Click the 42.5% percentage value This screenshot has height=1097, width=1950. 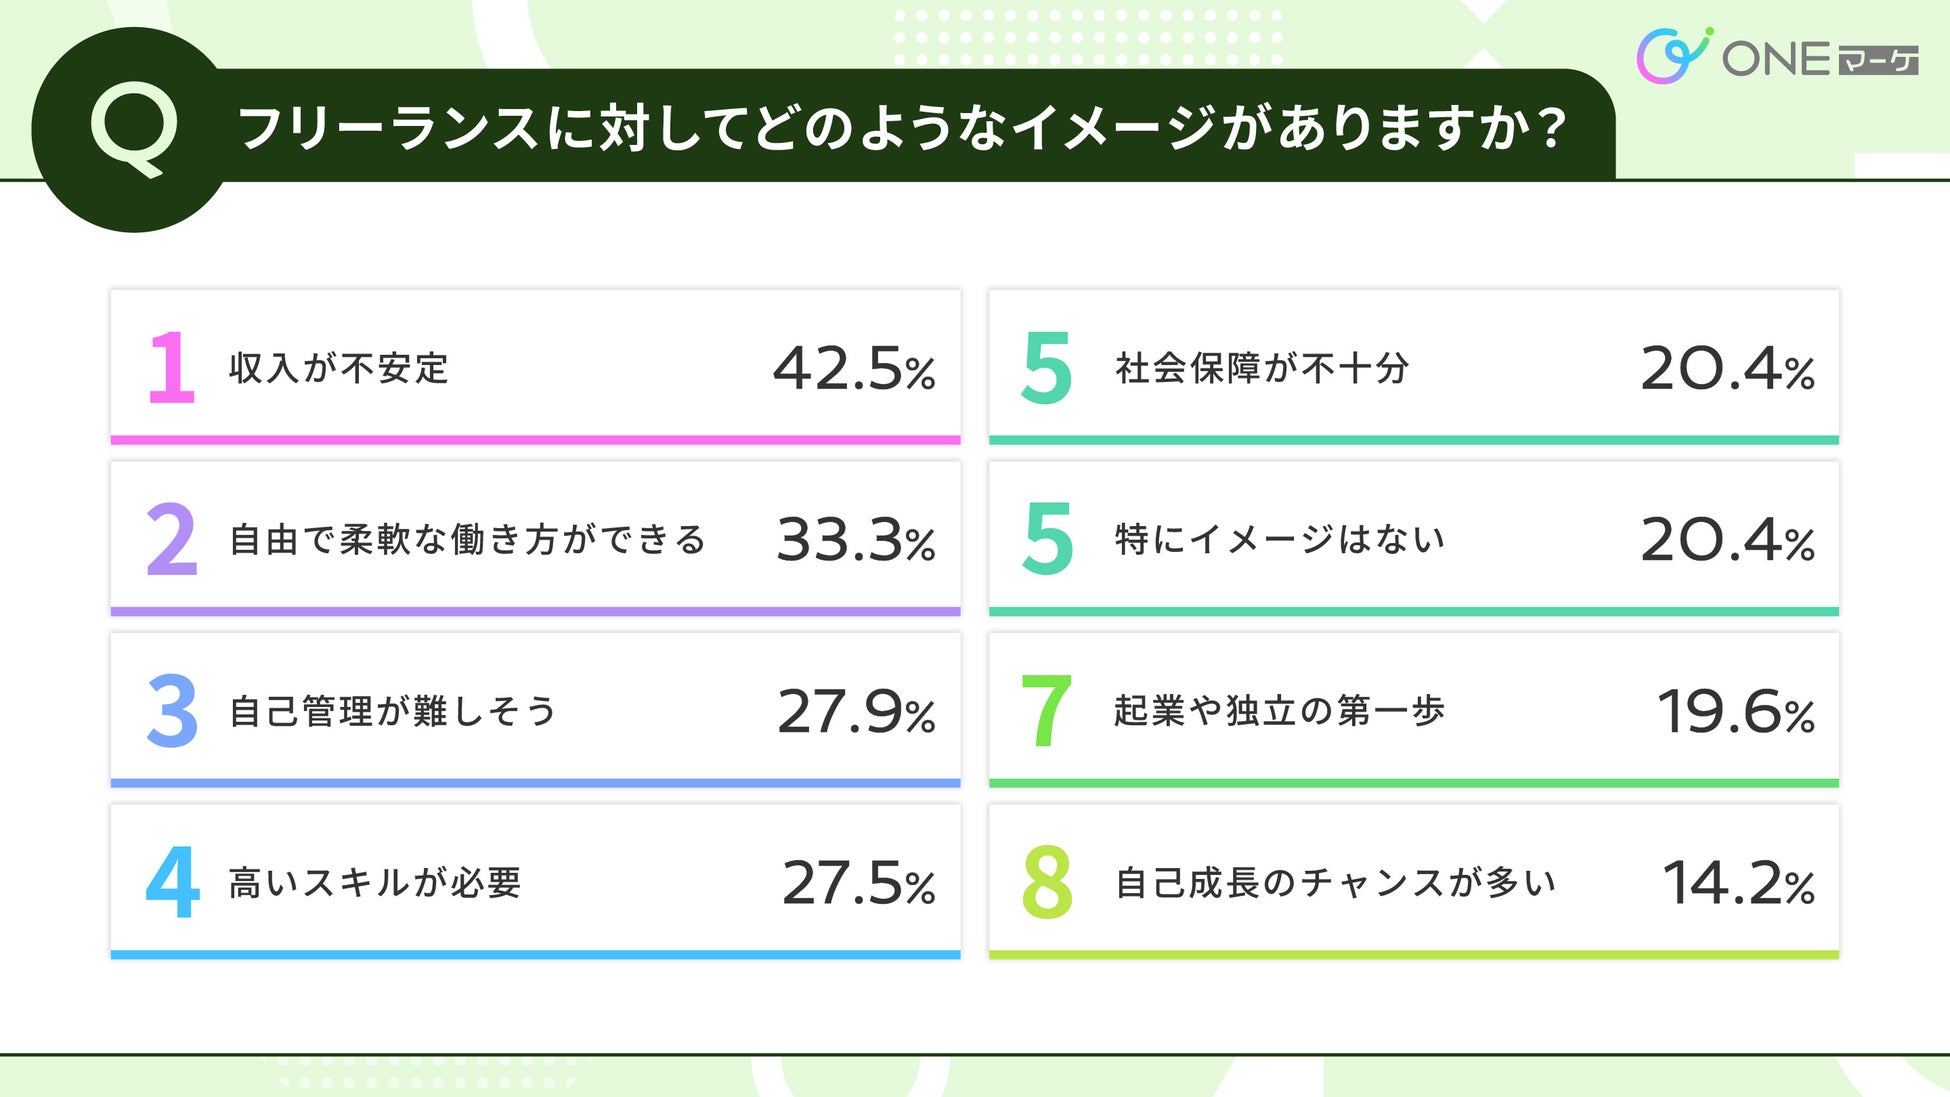(x=854, y=368)
